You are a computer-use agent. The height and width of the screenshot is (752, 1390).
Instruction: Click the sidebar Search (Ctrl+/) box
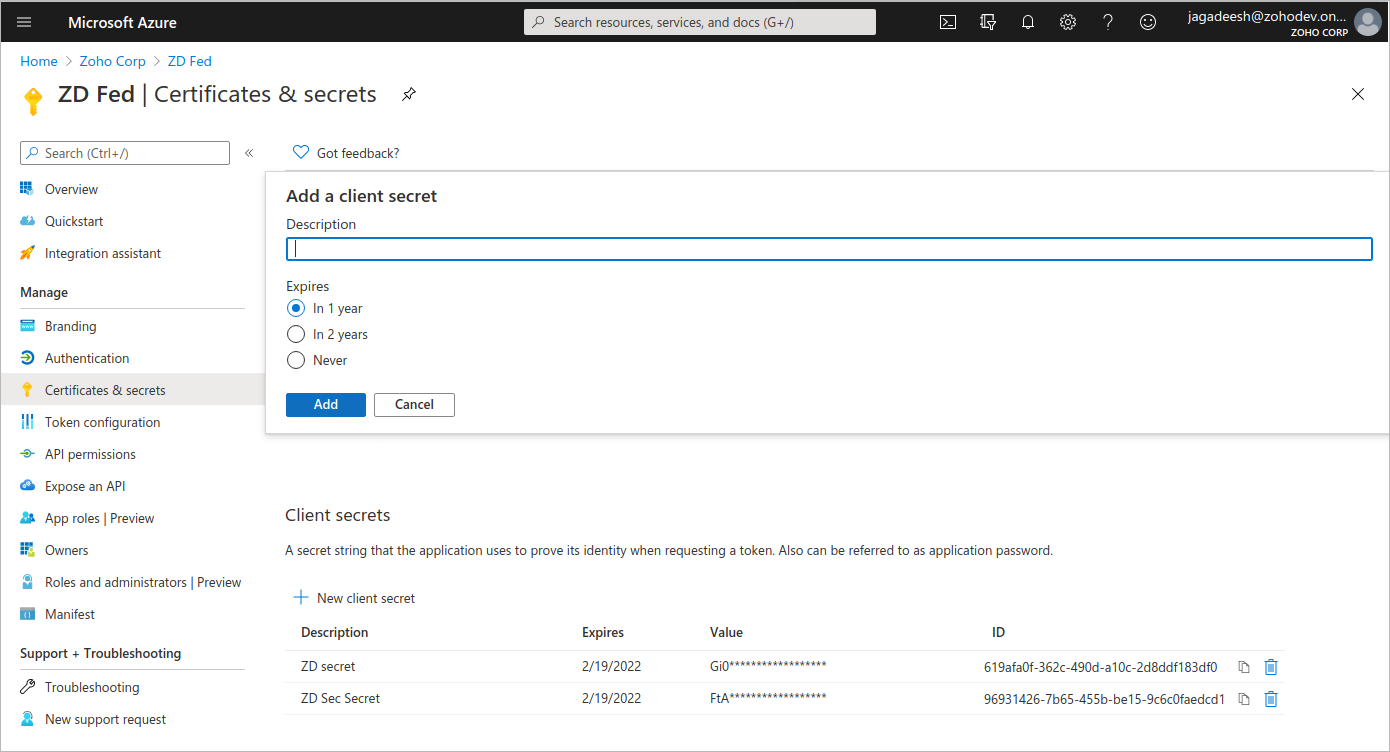coord(125,153)
